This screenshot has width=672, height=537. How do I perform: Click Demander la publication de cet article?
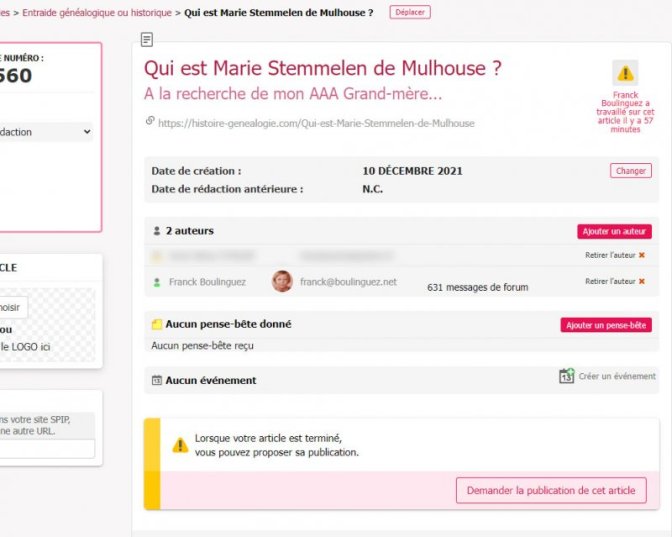551,490
